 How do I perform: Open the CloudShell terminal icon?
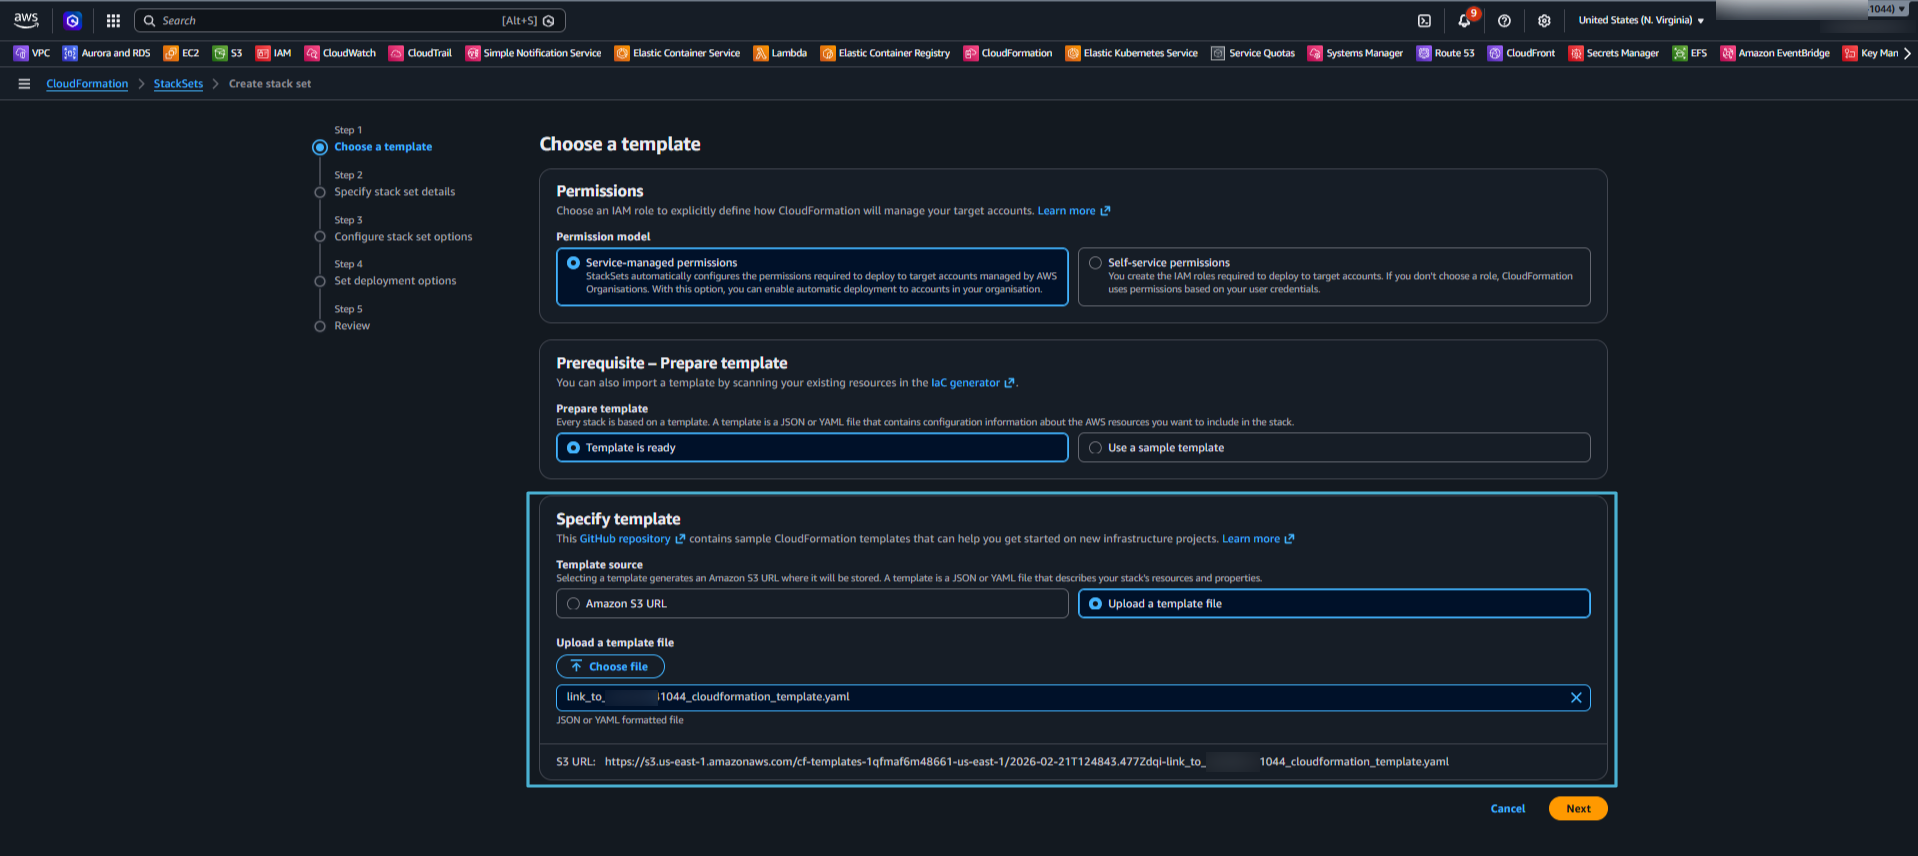(1424, 20)
